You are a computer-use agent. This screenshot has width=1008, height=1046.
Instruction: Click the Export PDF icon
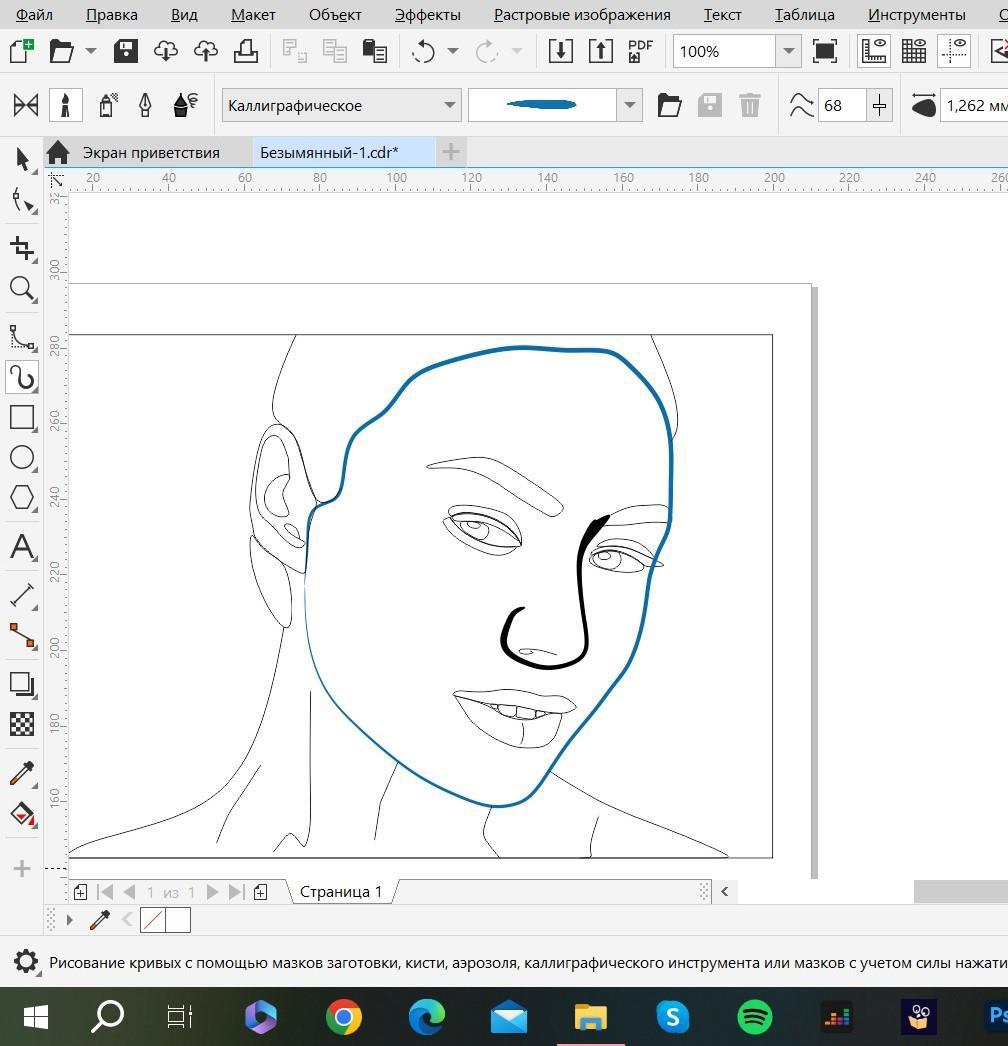pos(640,51)
